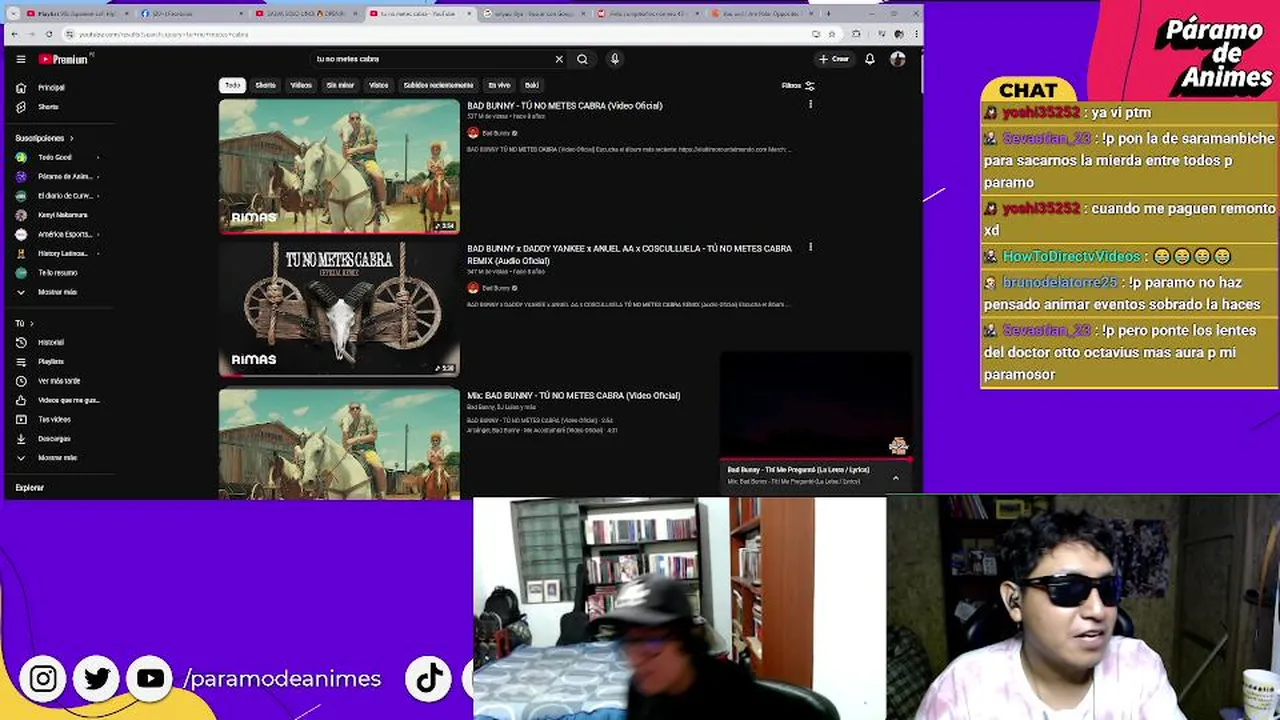The image size is (1280, 720).
Task: Click the miniplayer video area
Action: [815, 405]
